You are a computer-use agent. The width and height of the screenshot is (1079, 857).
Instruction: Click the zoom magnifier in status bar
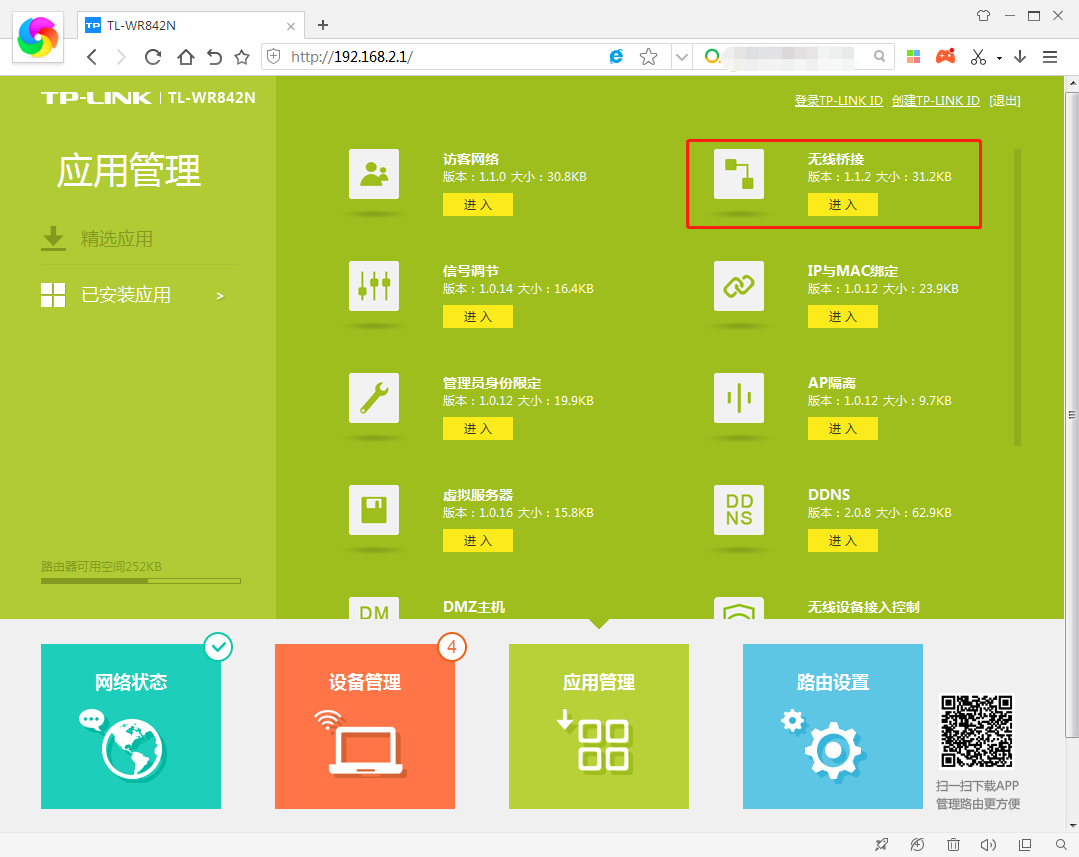coord(1061,845)
